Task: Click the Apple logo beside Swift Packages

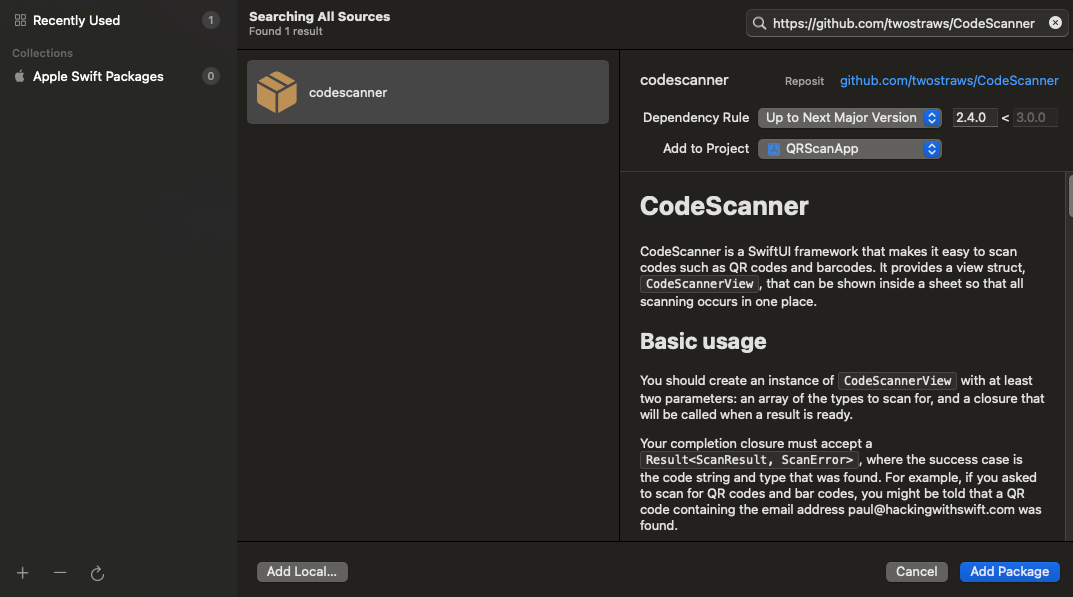Action: (x=20, y=76)
